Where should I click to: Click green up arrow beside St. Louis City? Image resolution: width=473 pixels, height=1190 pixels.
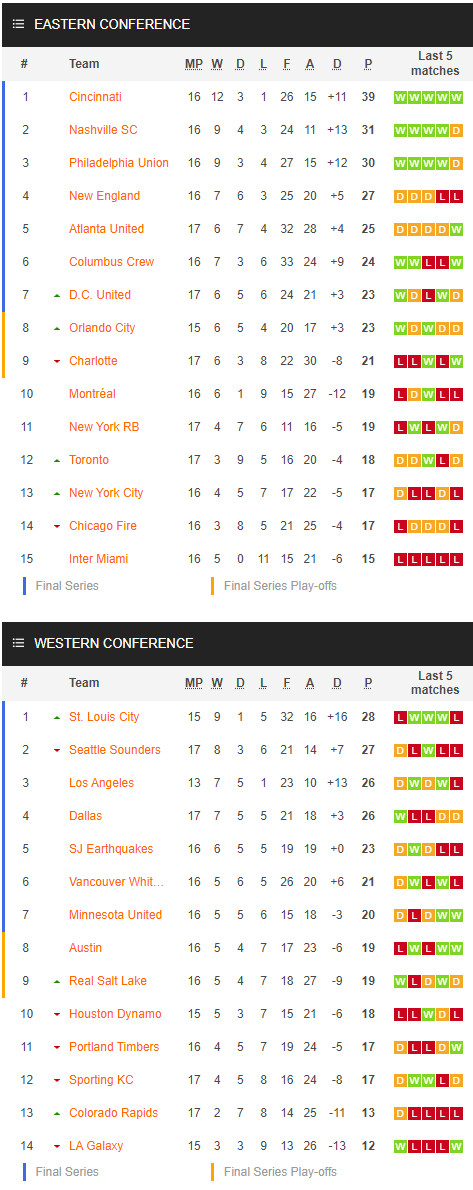[57, 717]
